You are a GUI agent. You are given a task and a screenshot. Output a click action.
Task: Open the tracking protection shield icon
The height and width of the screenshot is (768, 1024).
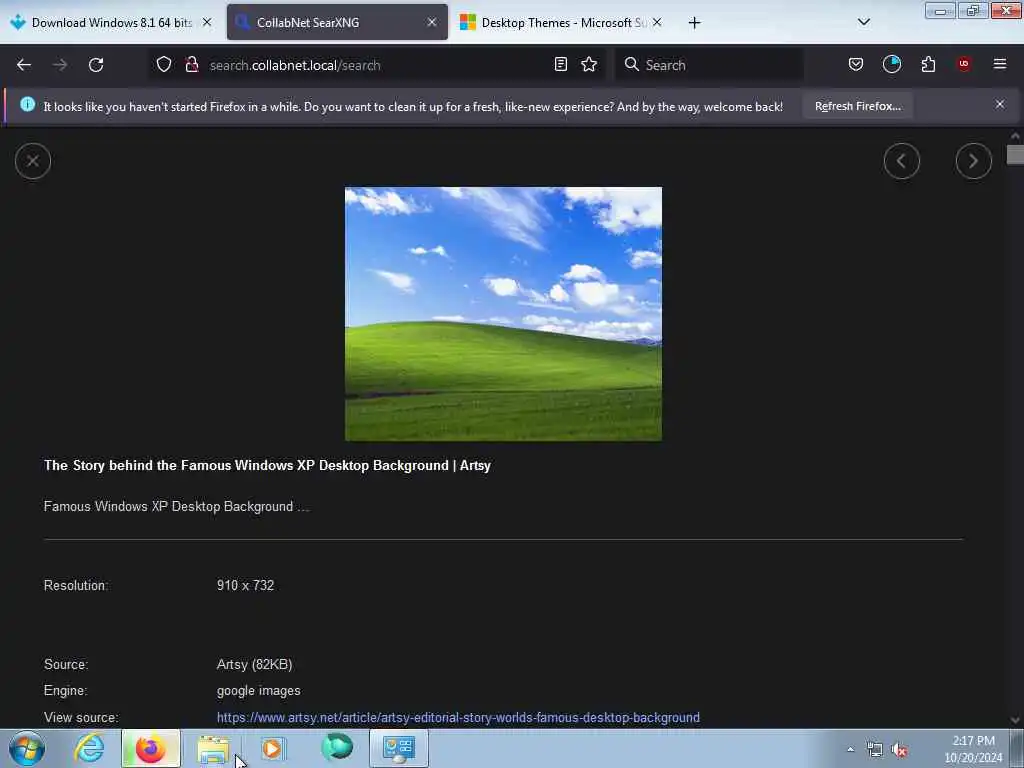(164, 65)
